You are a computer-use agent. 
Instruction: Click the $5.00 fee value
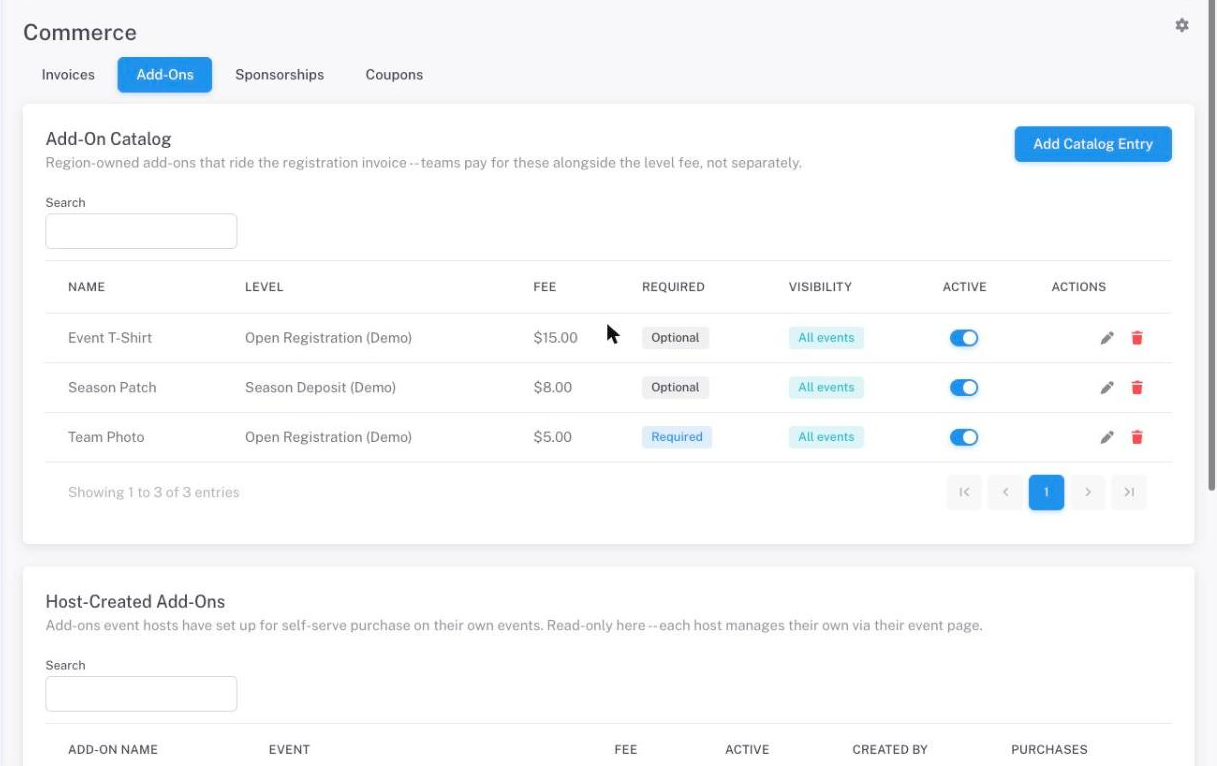click(x=552, y=437)
